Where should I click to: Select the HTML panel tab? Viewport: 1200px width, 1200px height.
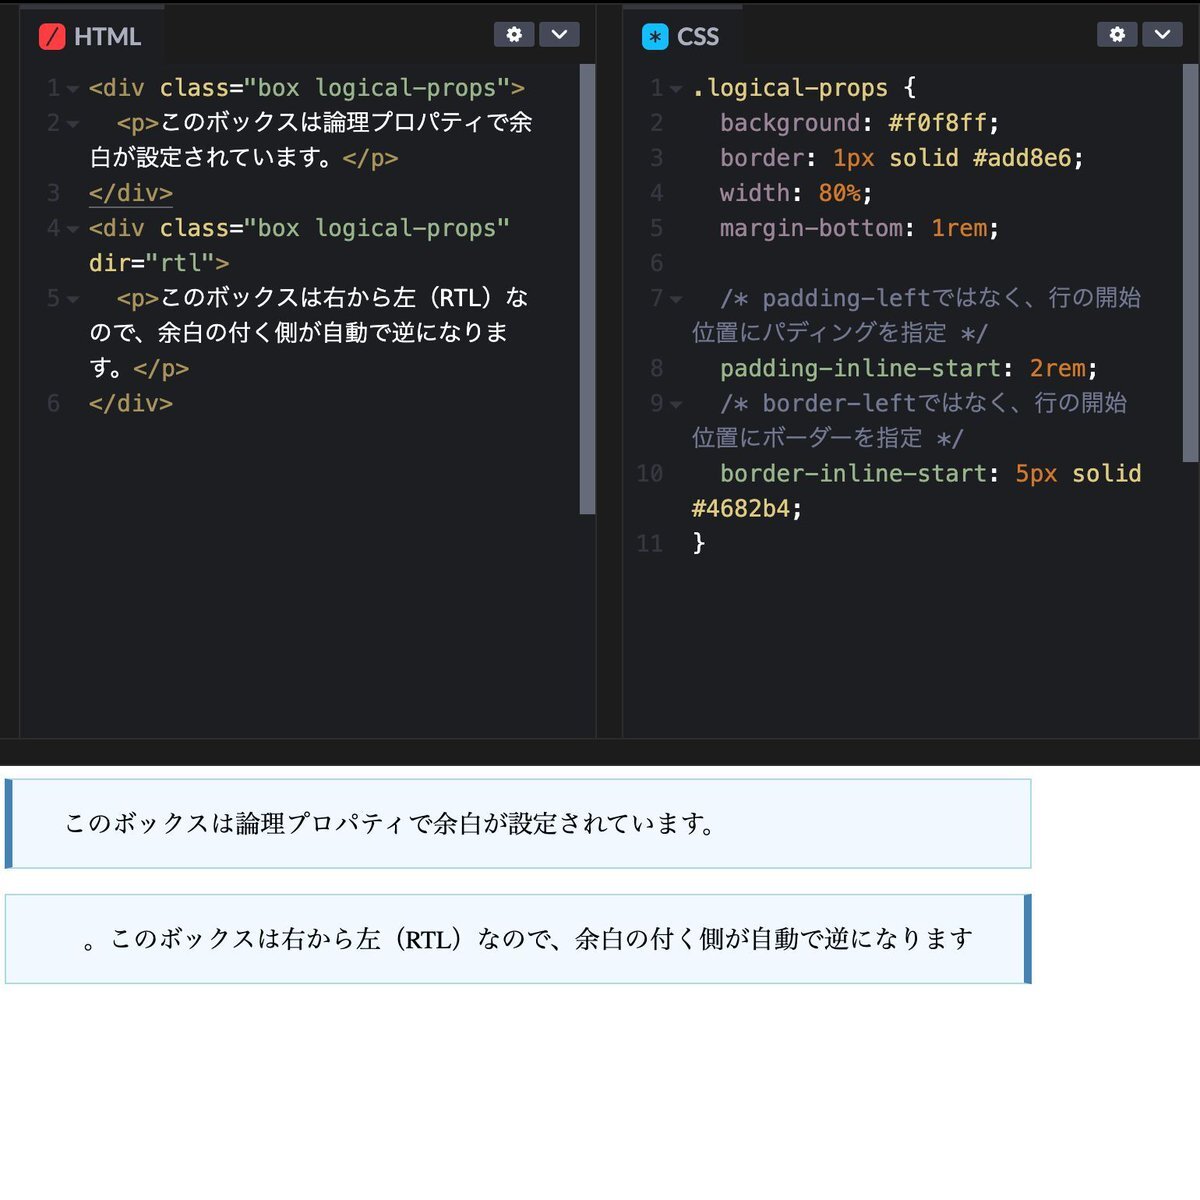point(91,37)
